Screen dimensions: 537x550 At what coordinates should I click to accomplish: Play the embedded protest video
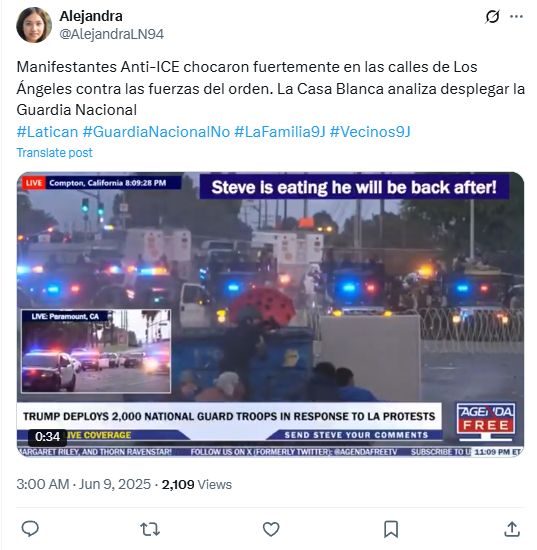coord(270,314)
